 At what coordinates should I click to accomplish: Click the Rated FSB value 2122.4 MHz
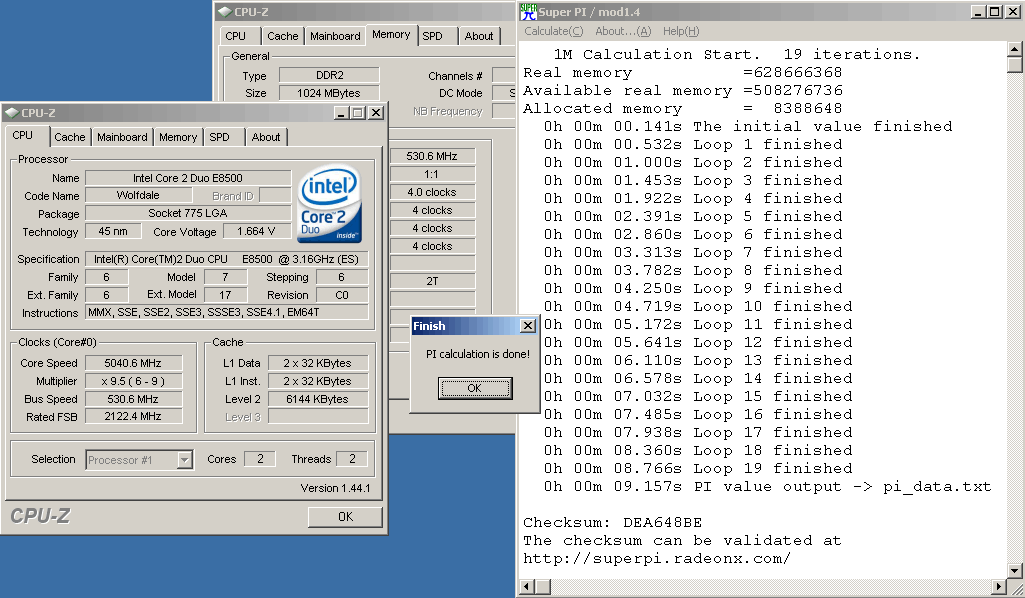[x=133, y=416]
